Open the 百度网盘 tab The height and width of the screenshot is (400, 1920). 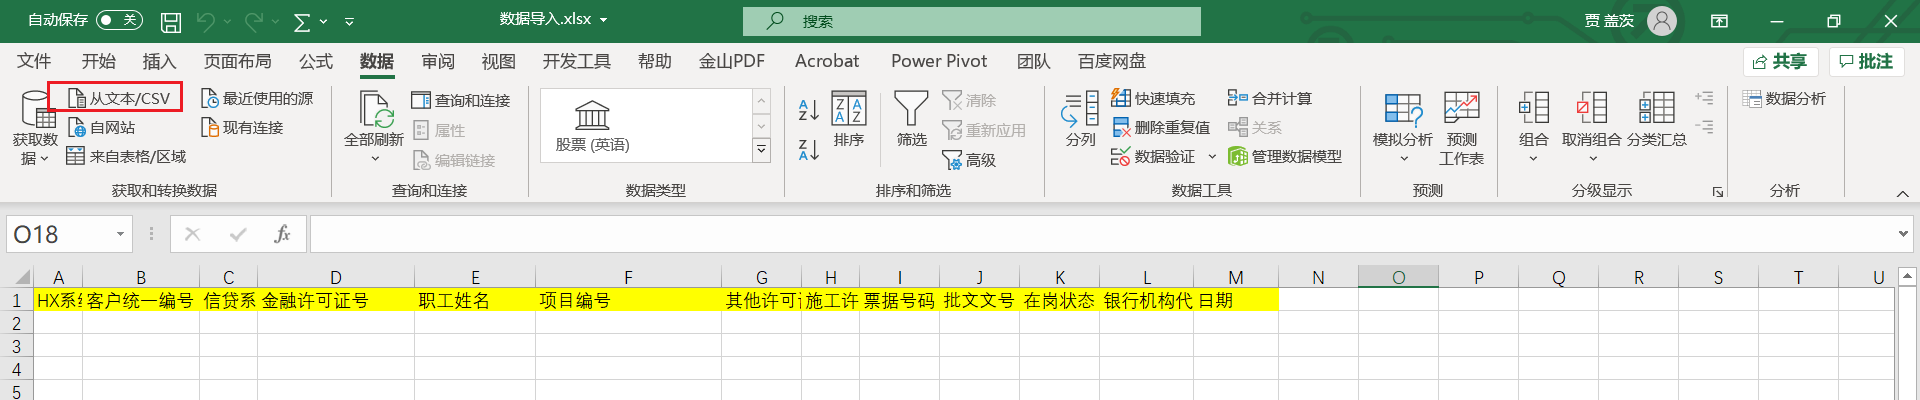pyautogui.click(x=1112, y=61)
